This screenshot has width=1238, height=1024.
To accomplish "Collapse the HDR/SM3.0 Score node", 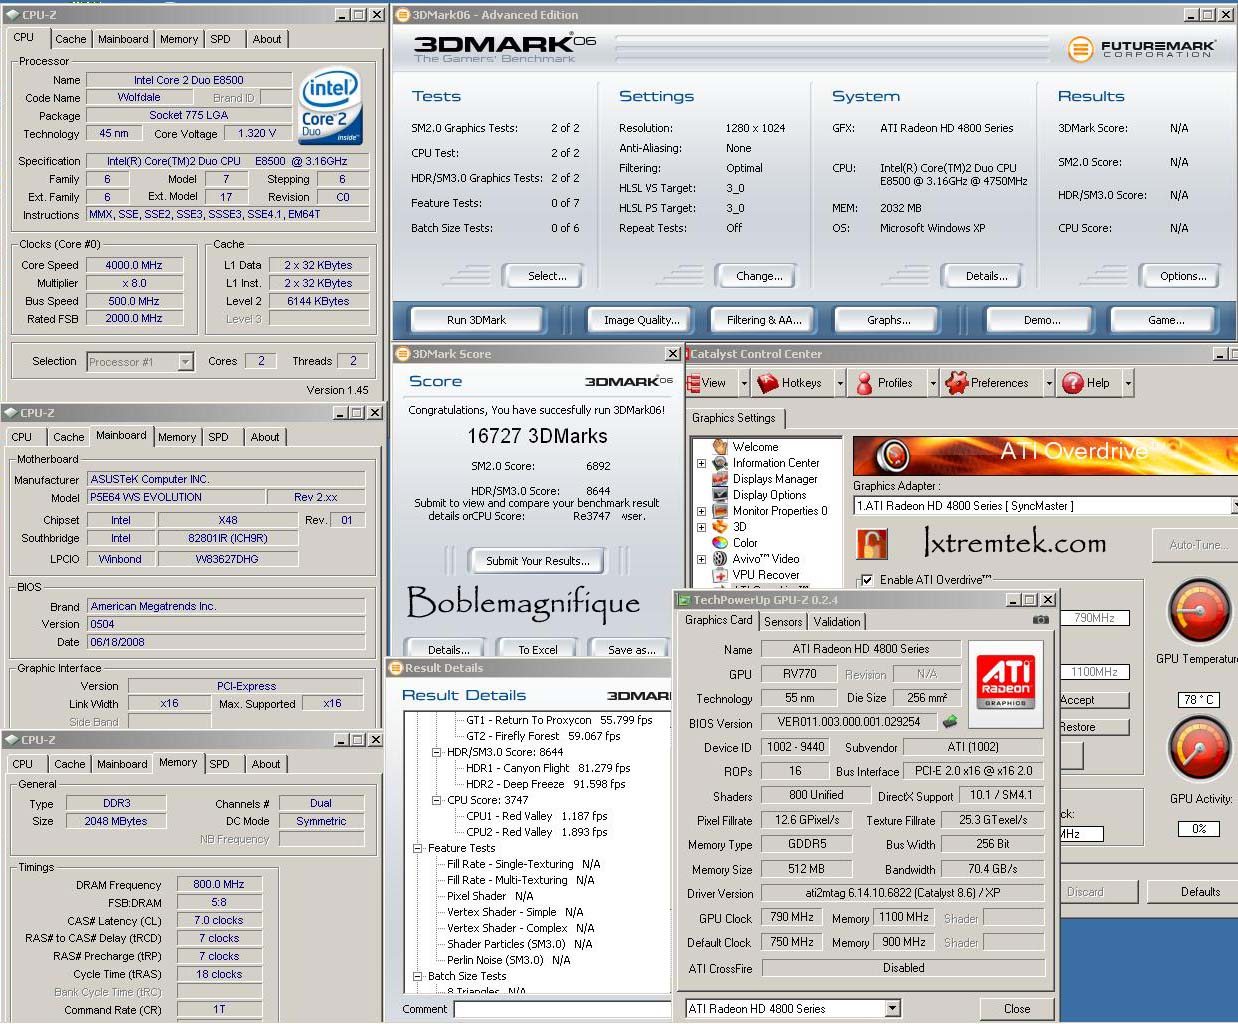I will point(436,752).
